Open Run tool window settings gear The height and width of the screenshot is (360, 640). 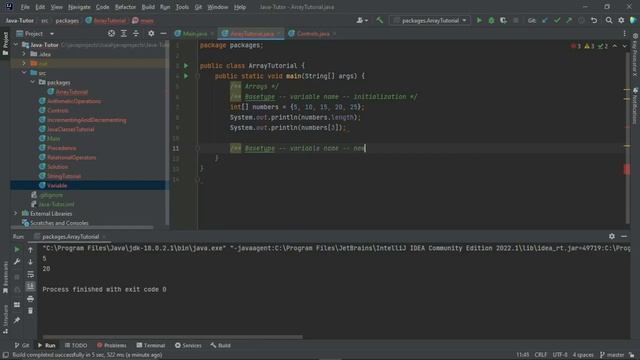(611, 236)
